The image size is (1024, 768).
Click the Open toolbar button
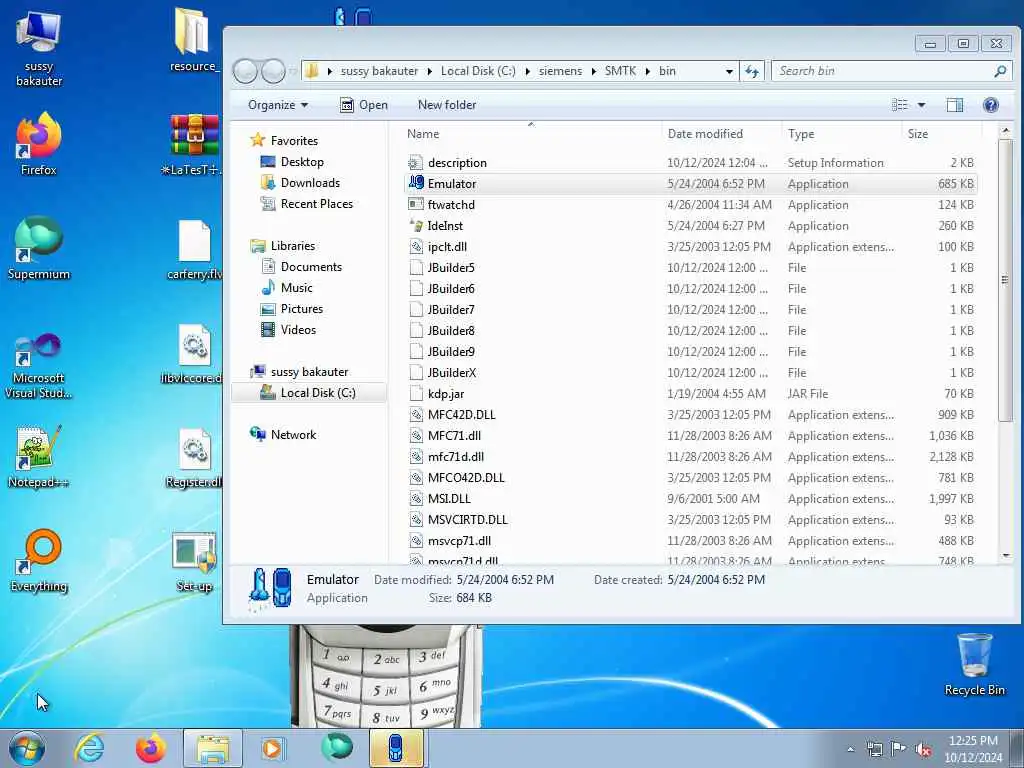tap(364, 104)
